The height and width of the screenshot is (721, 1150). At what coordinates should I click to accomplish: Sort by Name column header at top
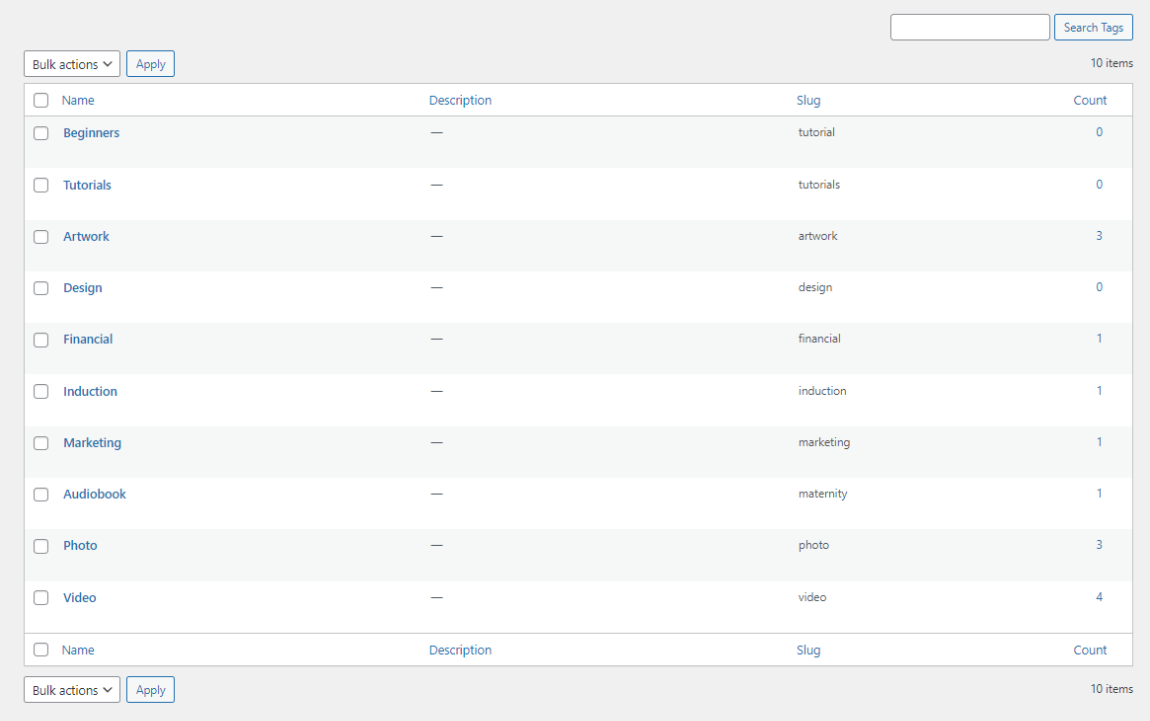tap(78, 100)
